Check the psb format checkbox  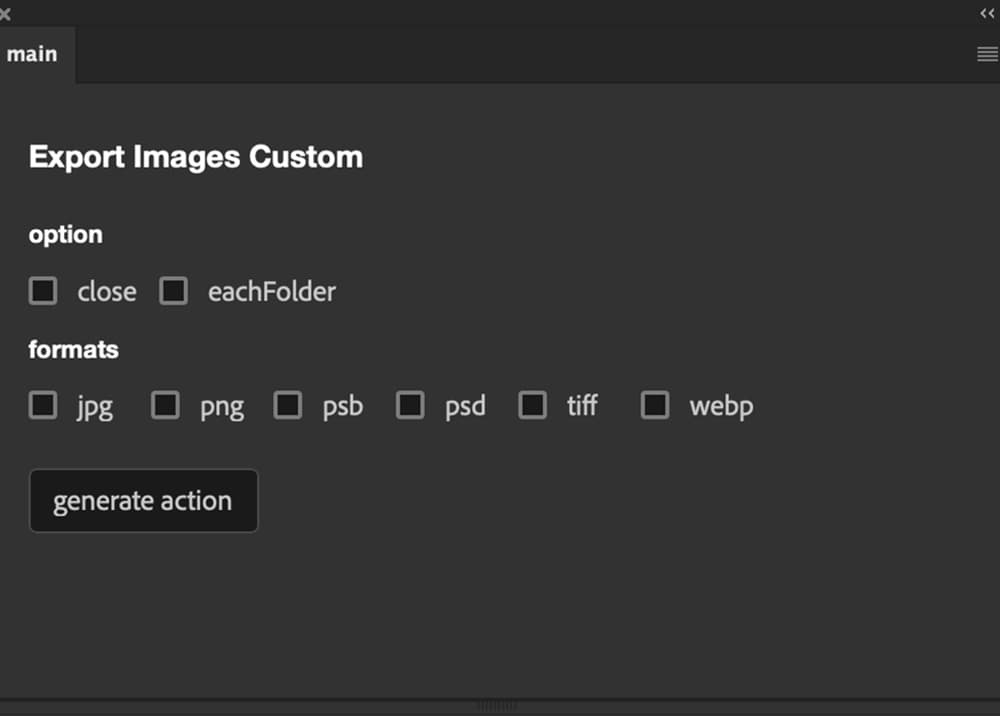[287, 405]
